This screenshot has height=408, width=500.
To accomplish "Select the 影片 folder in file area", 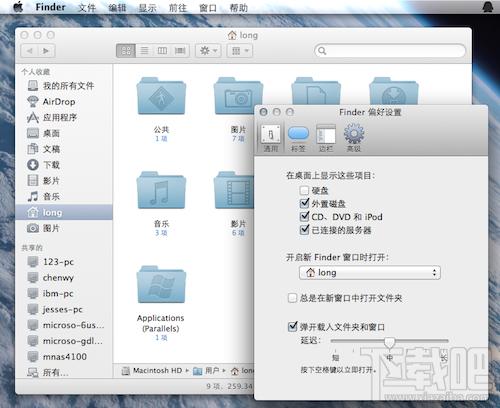I will point(234,191).
